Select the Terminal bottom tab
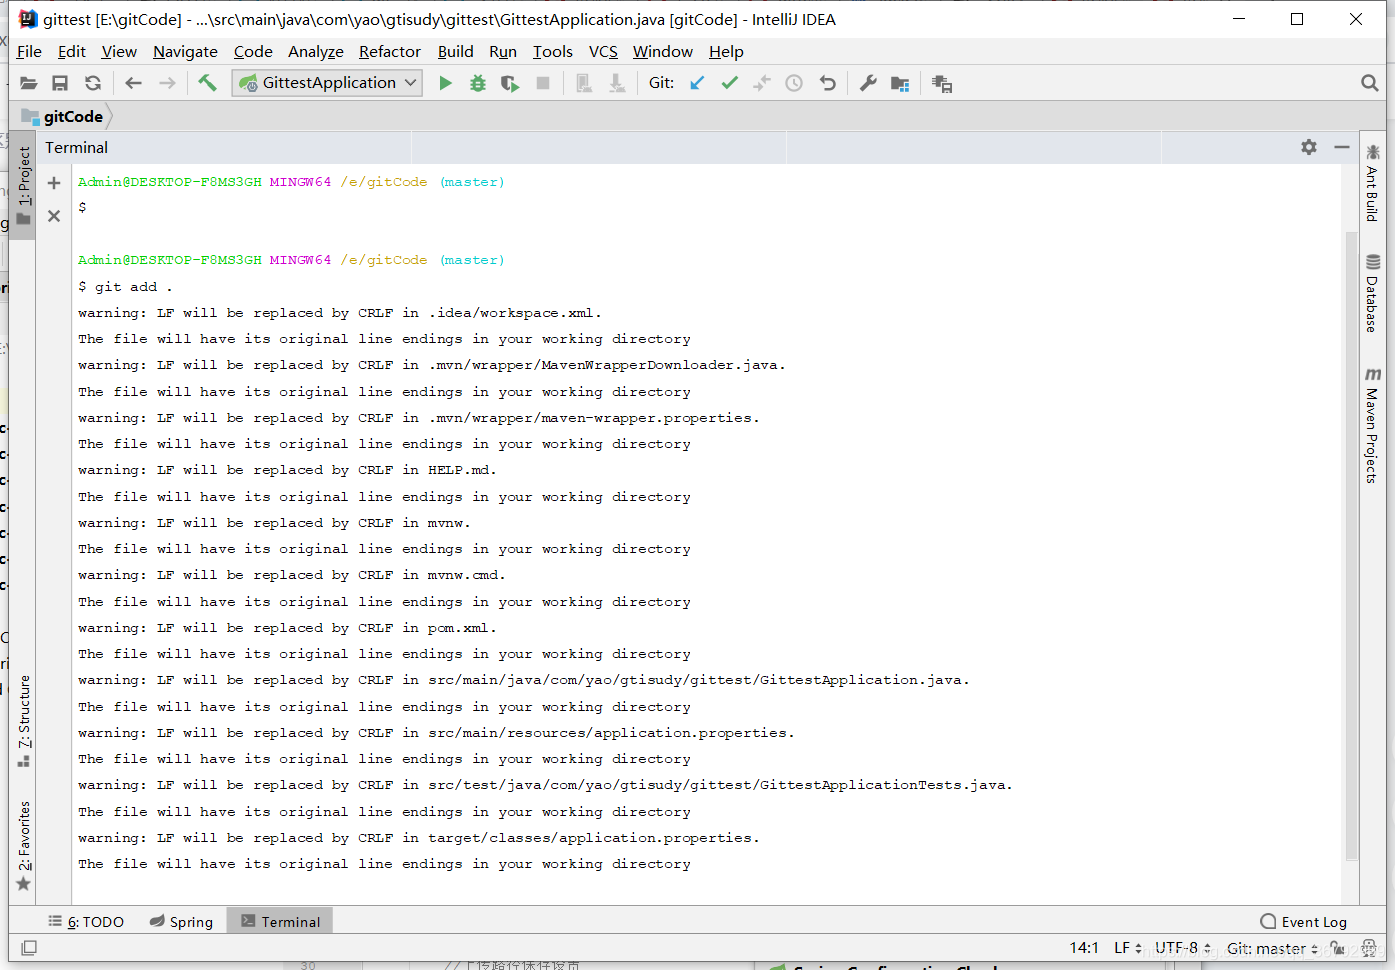Screen dimensions: 1395x970 point(280,922)
